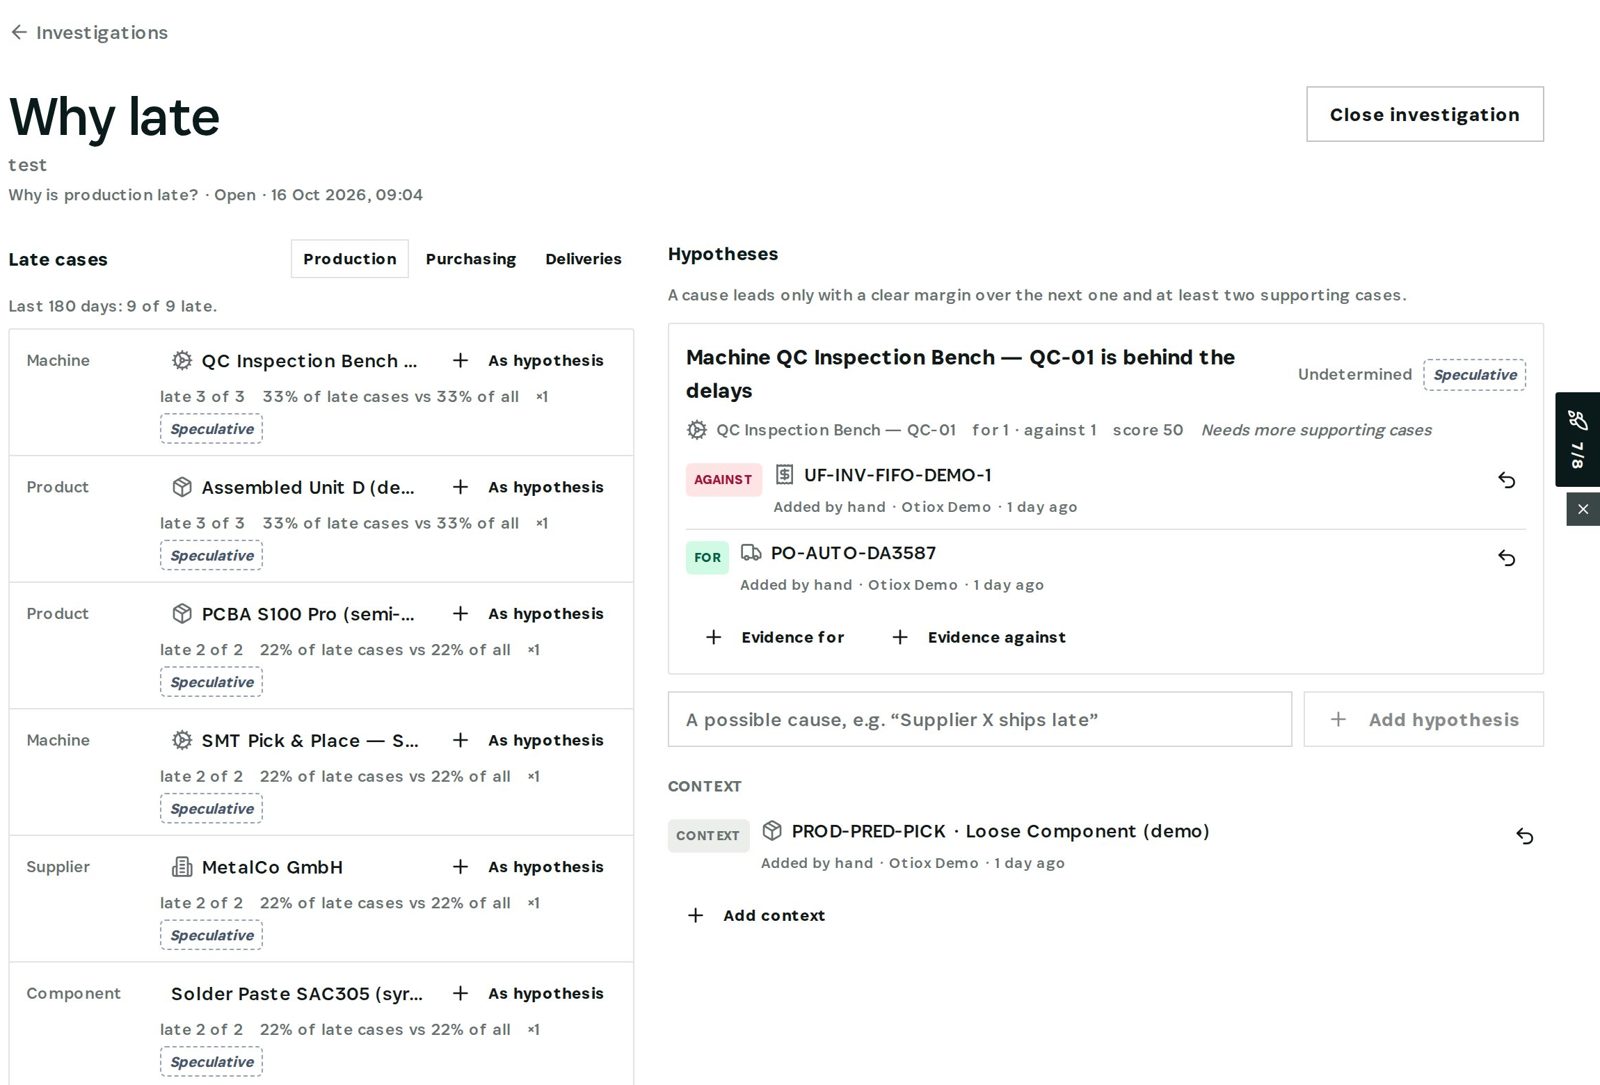This screenshot has height=1085, width=1600.
Task: Click gear icon of QC Inspection Bench late case
Action: click(182, 360)
